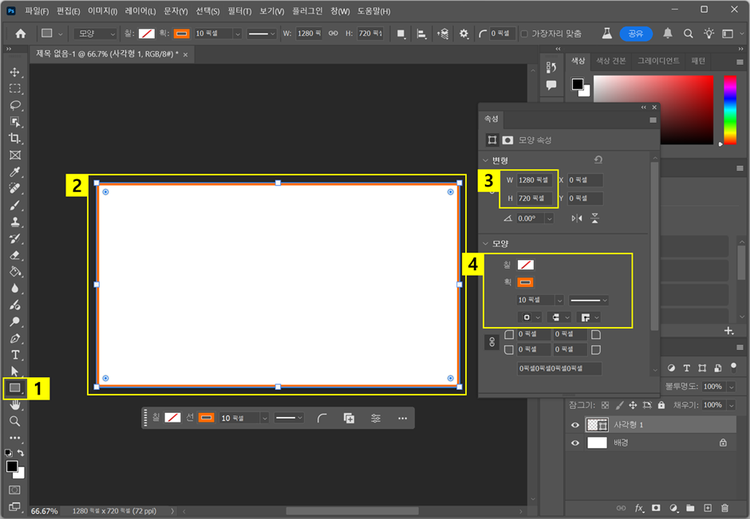Image resolution: width=750 pixels, height=519 pixels.
Task: Click the orange stroke swatch in properties panel
Action: point(525,282)
